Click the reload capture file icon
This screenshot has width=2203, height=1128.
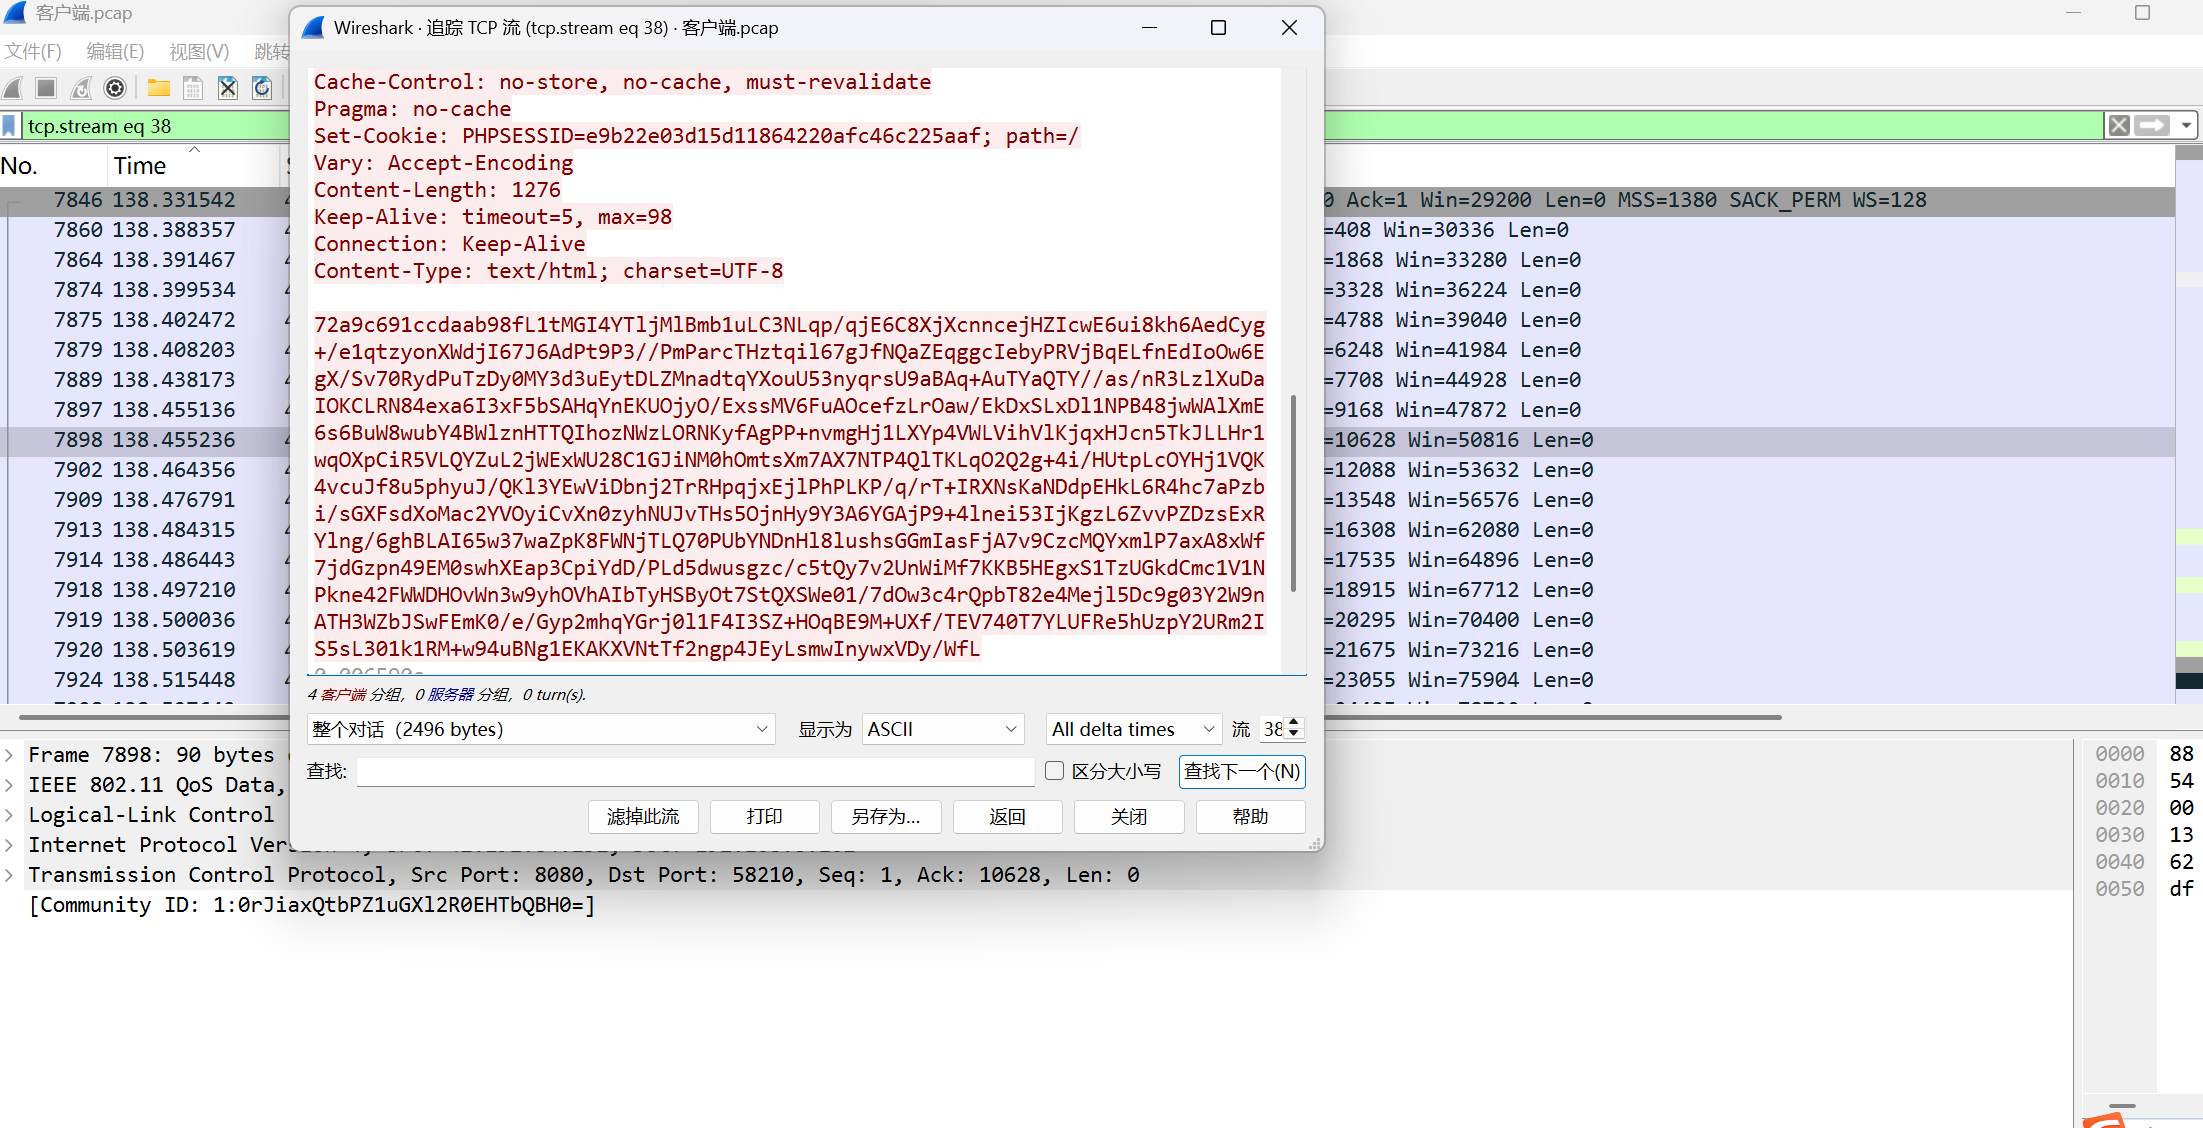[x=262, y=88]
